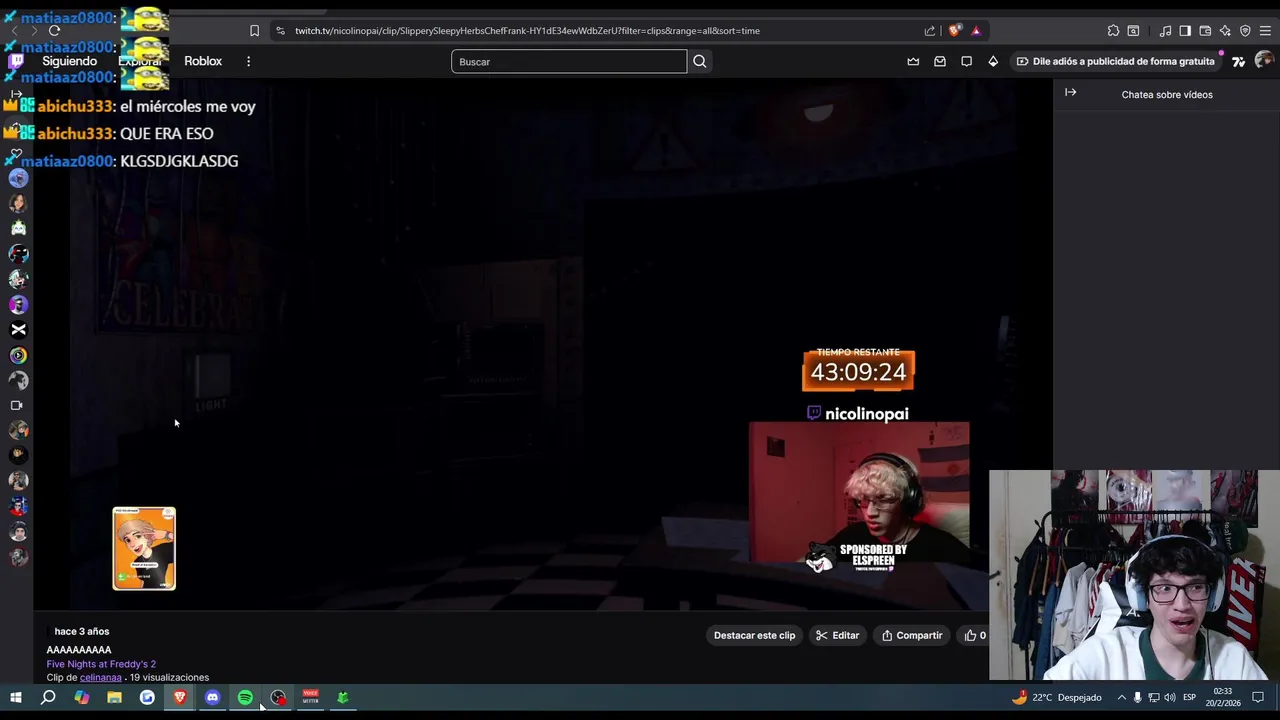This screenshot has height=720, width=1280.
Task: Focus the Buscar search field
Action: [569, 62]
